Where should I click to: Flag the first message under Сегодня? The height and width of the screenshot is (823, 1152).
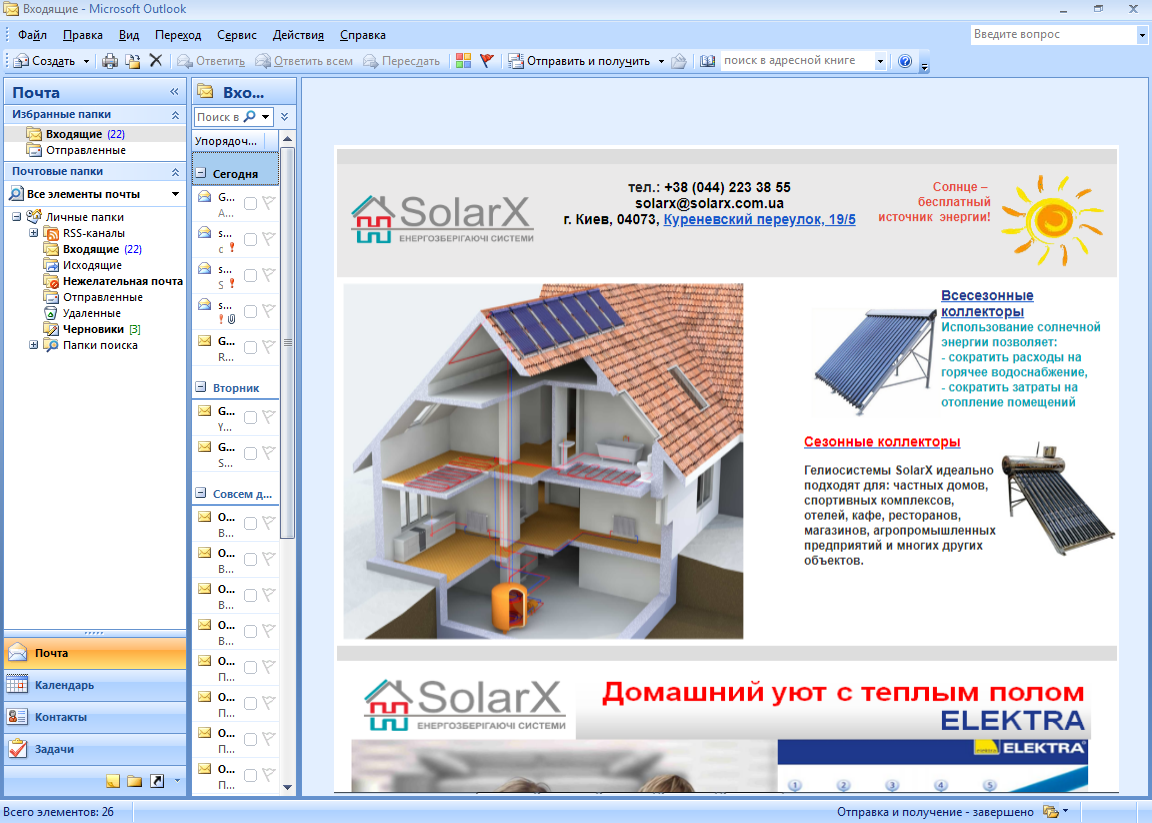(268, 203)
